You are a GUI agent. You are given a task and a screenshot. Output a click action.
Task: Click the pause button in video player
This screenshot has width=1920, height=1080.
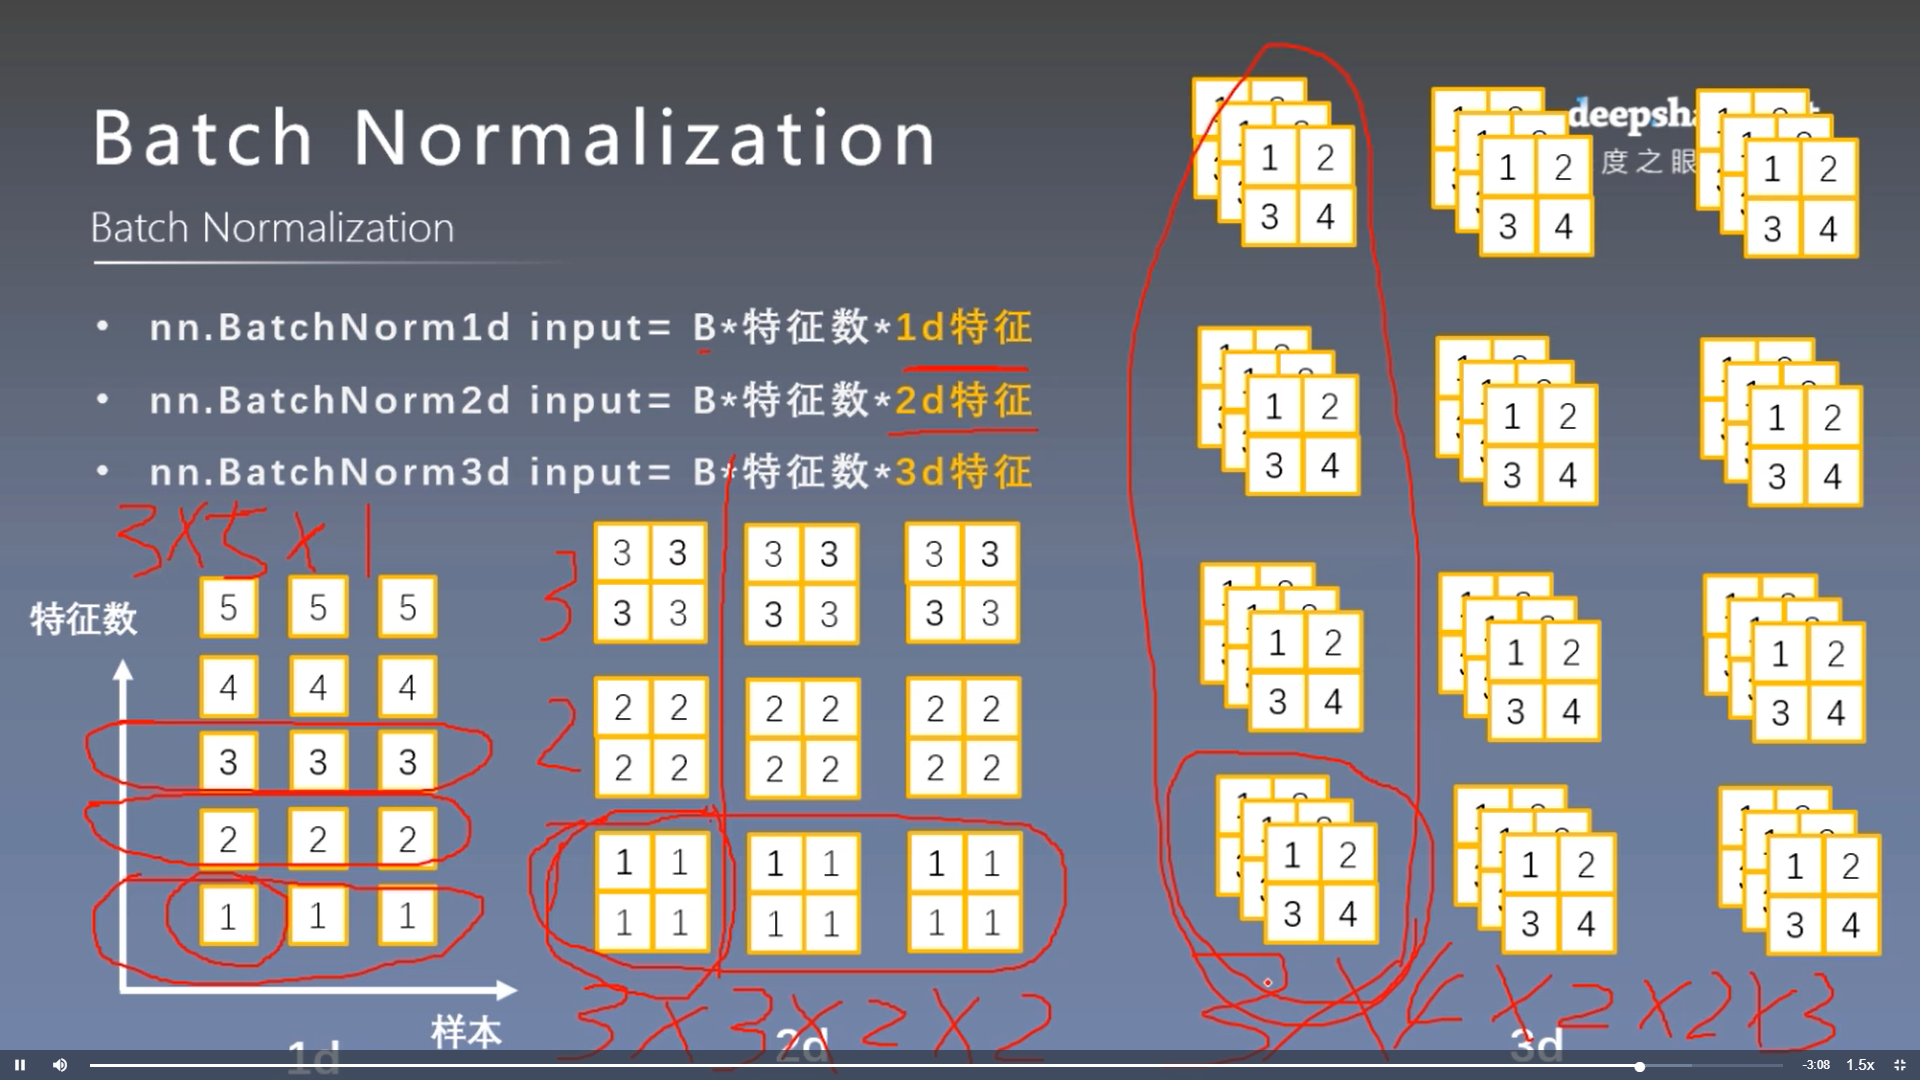coord(20,1065)
